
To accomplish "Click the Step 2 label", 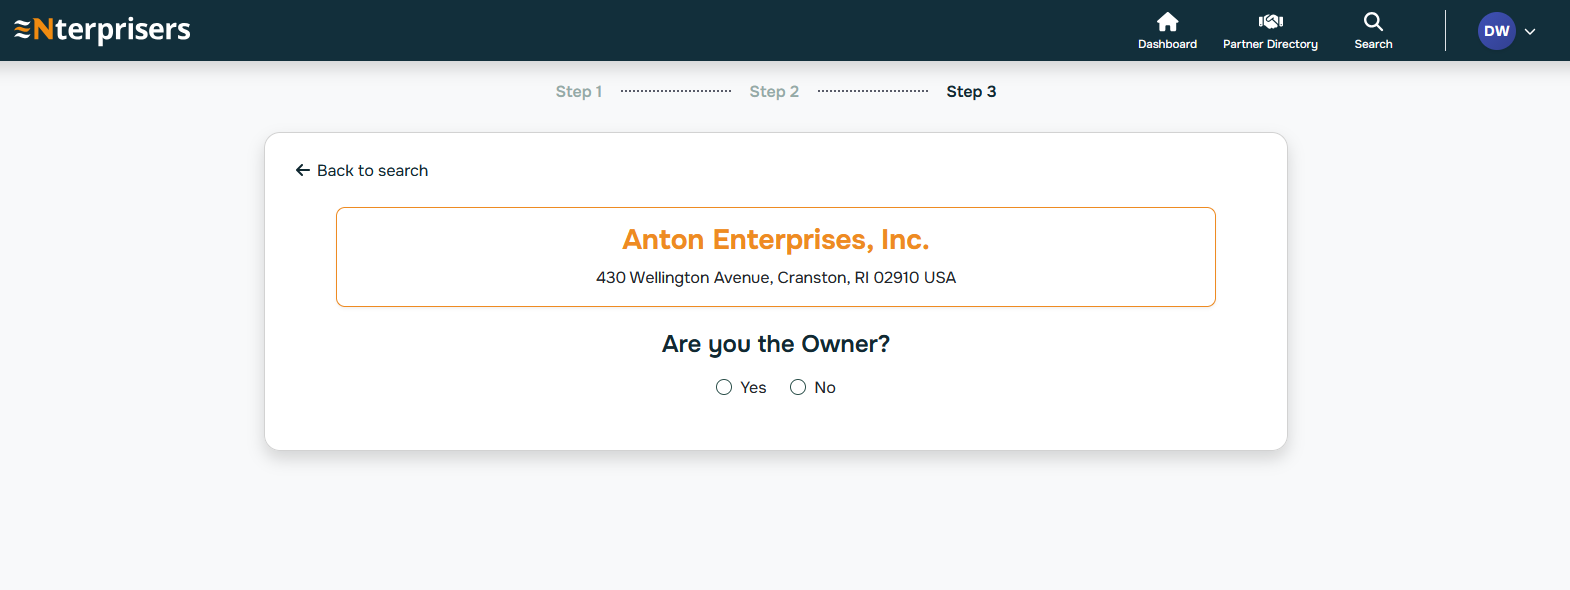I will (x=774, y=91).
